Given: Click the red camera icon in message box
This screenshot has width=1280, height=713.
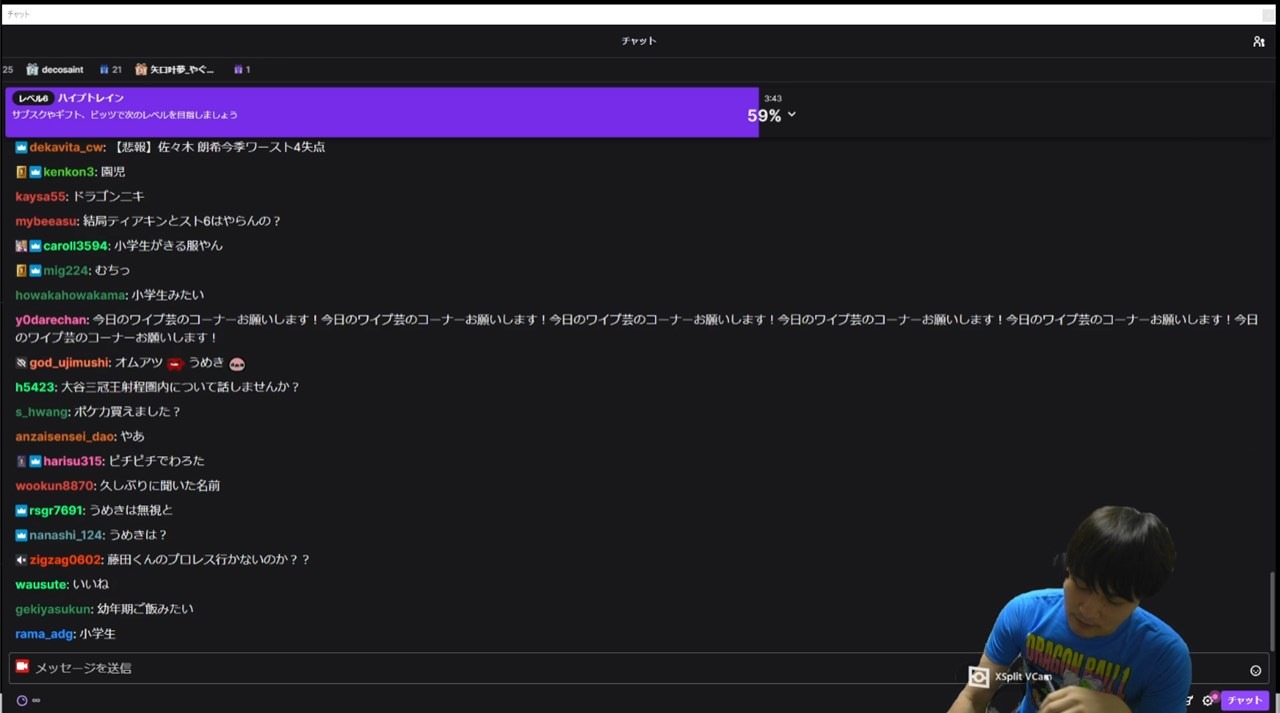Looking at the screenshot, I should tap(22, 666).
